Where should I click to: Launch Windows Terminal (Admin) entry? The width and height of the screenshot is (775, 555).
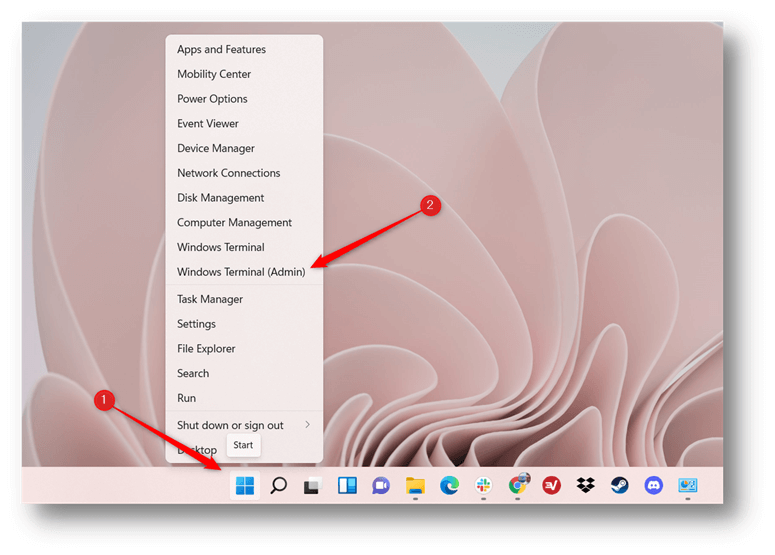[x=244, y=272]
